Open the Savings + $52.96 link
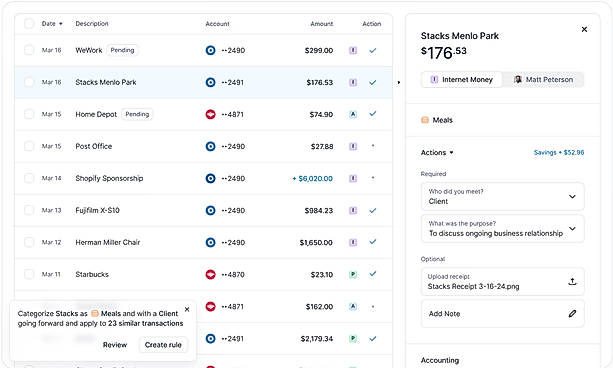The height and width of the screenshot is (368, 613). click(559, 153)
